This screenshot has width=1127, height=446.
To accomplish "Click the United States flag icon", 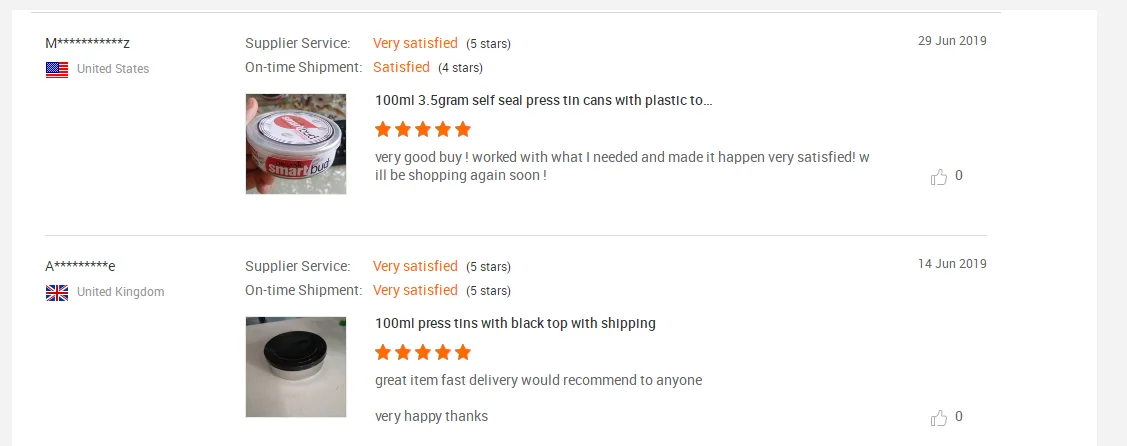I will [x=57, y=69].
